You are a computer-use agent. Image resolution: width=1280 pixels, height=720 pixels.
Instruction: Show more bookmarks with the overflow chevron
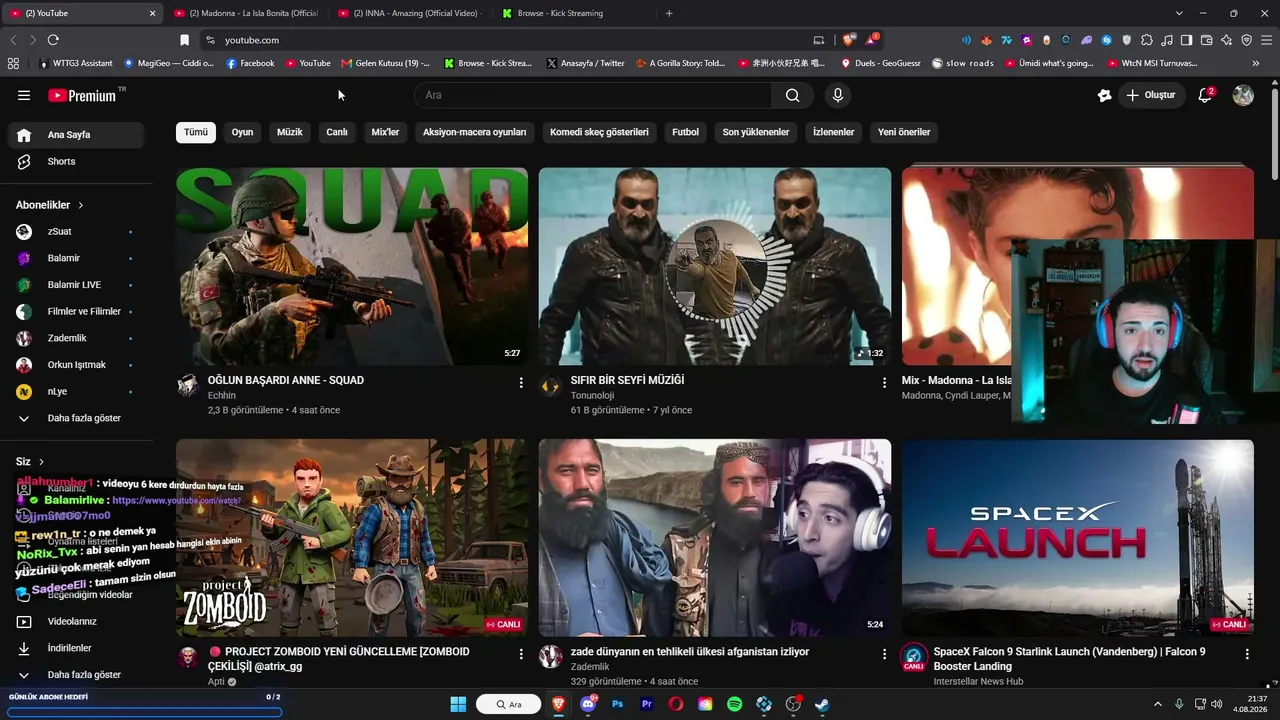[1256, 63]
